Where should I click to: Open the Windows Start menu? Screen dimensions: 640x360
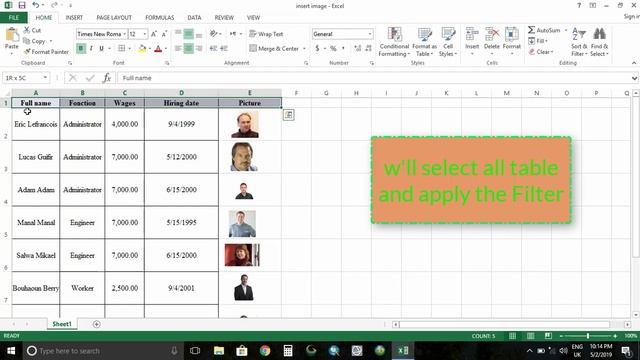pyautogui.click(x=11, y=351)
